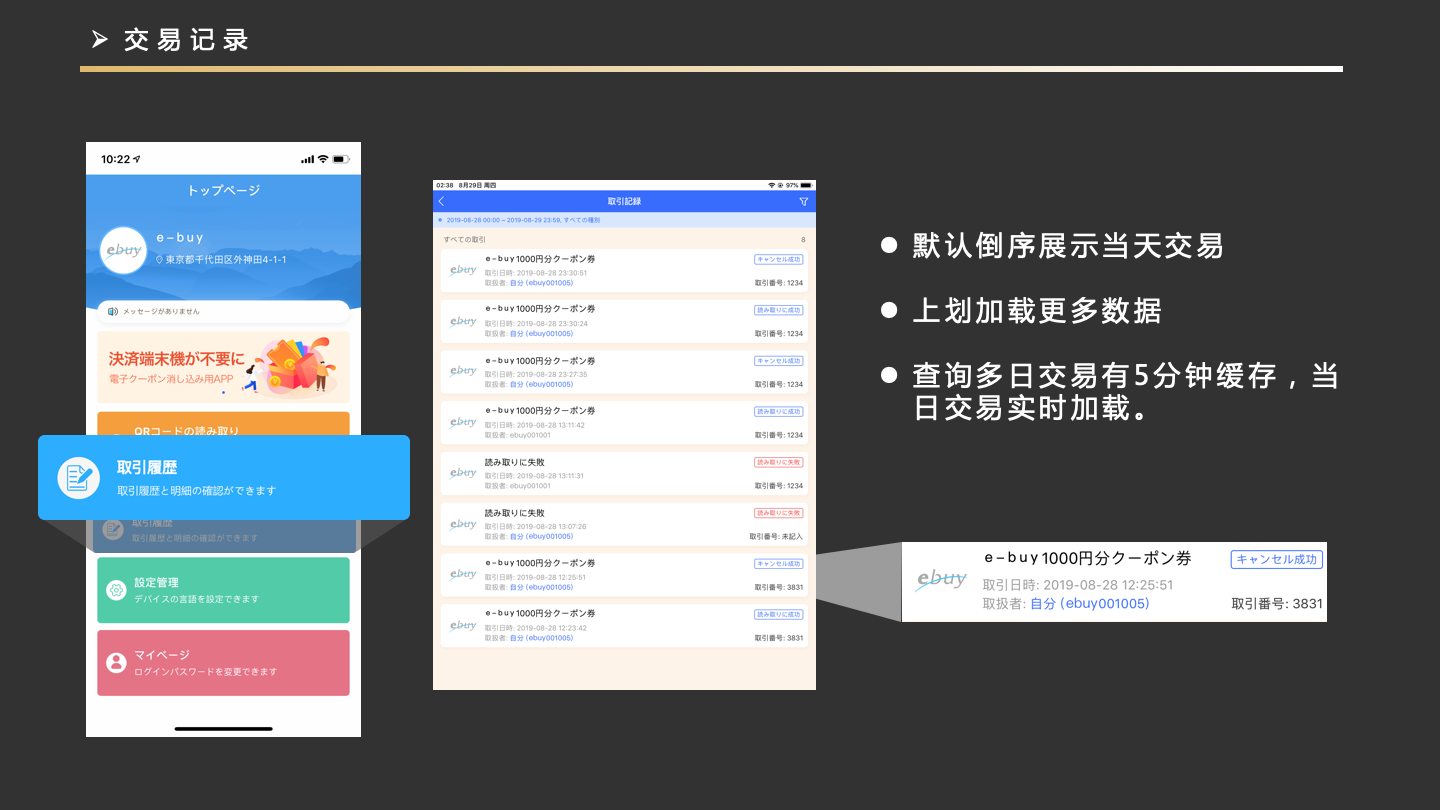The width and height of the screenshot is (1440, 810).
Task: Tap ebuy logo of 13:11:31 failed transaction
Action: (463, 473)
